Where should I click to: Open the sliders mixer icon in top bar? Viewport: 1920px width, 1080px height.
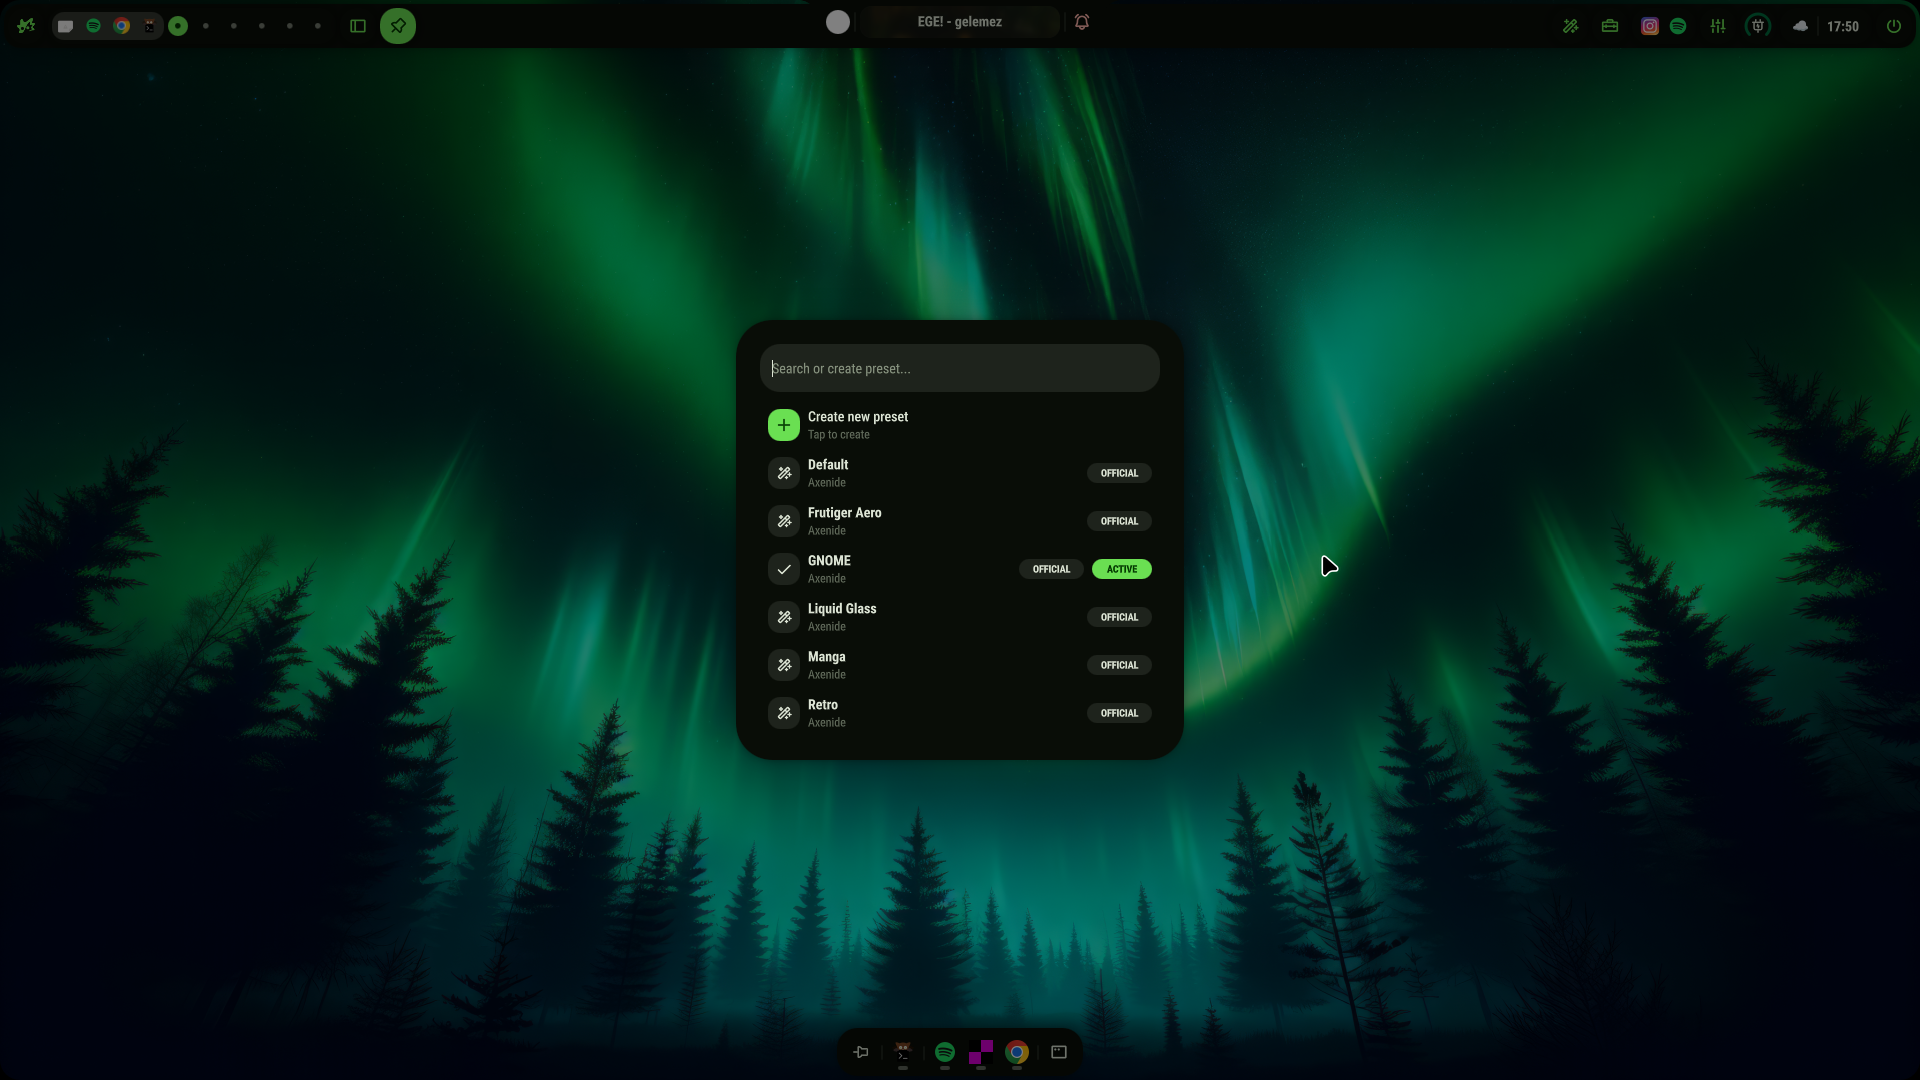[x=1717, y=26]
